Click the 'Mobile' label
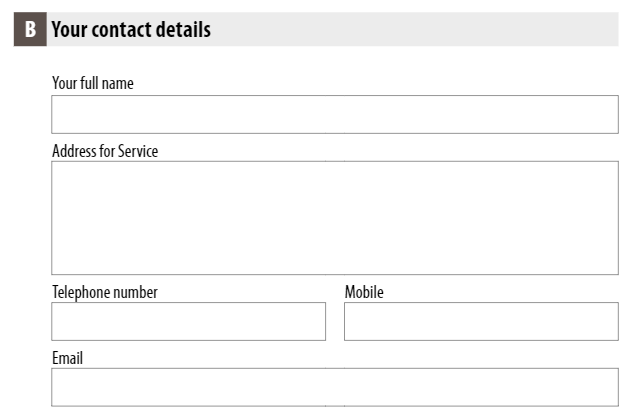This screenshot has width=635, height=411. pos(364,292)
